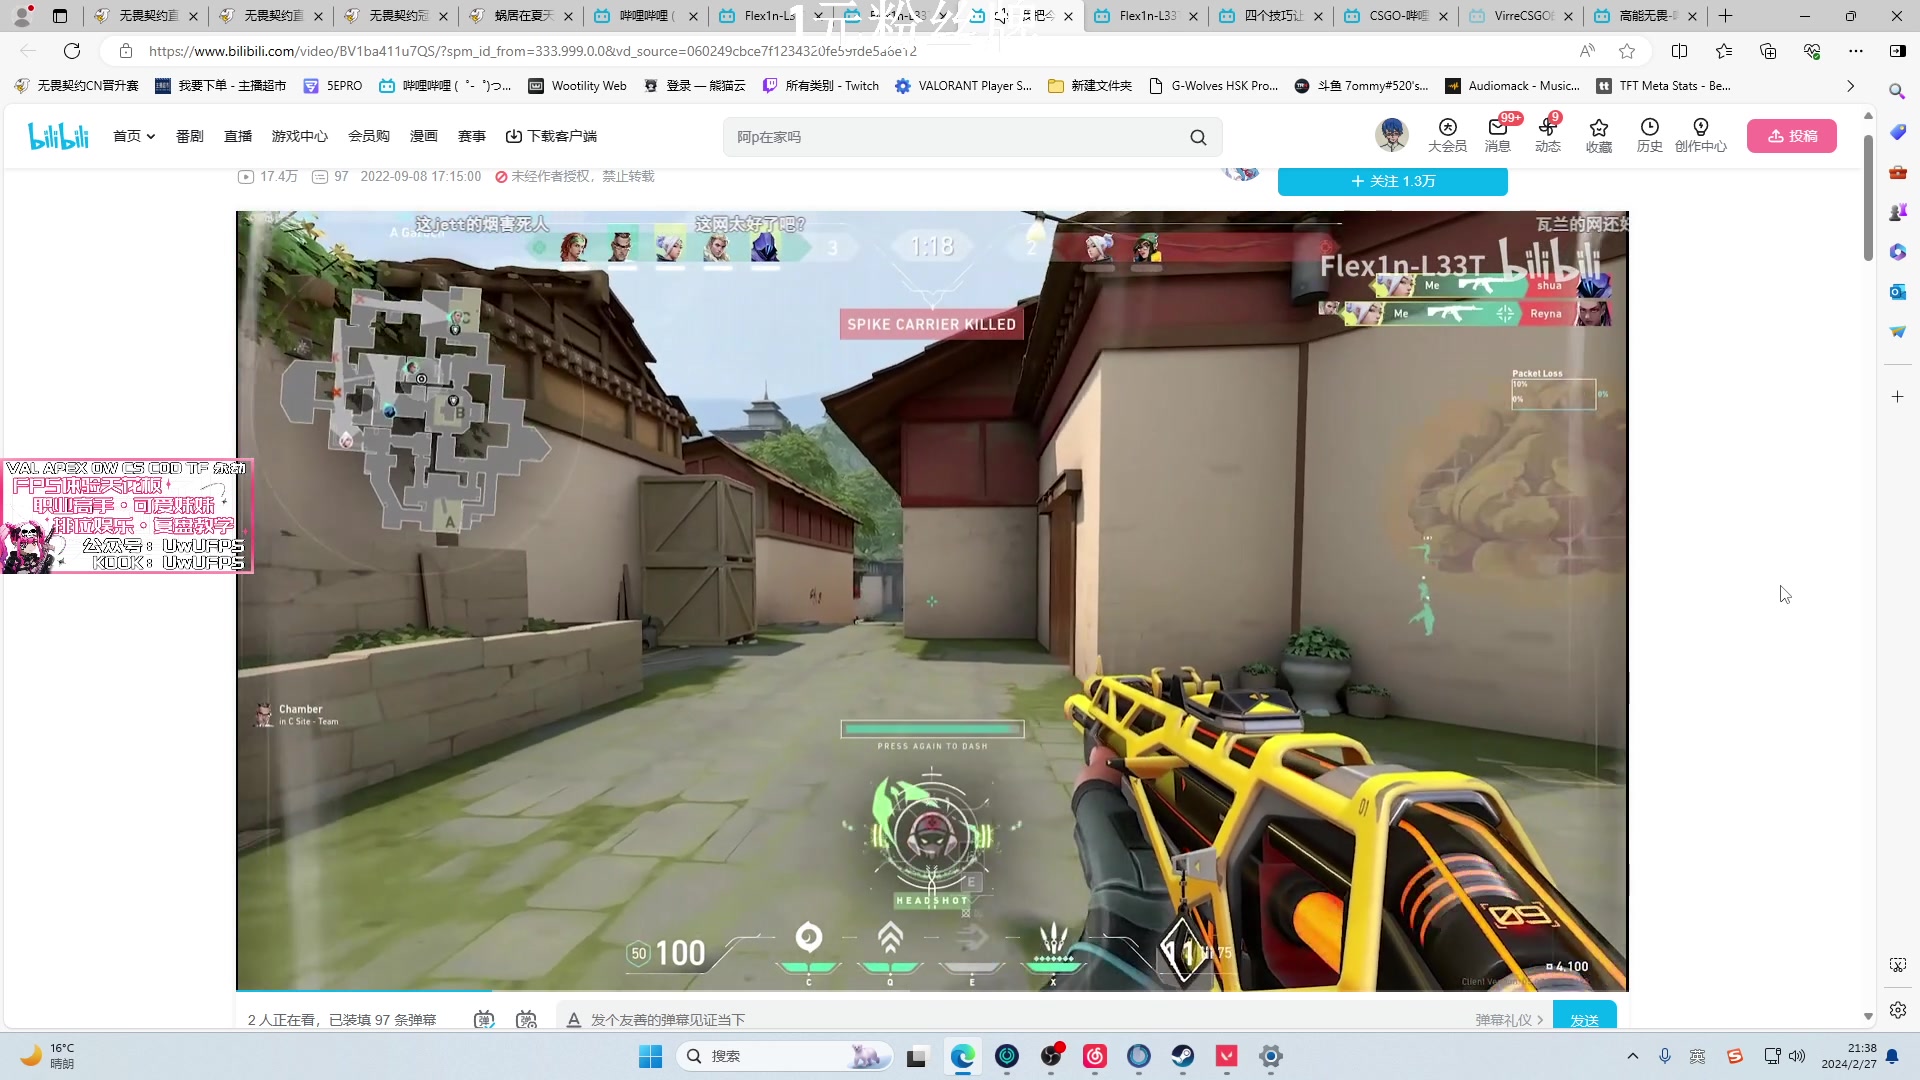The height and width of the screenshot is (1080, 1920).
Task: Click 下载客户端 download client link
Action: point(551,136)
